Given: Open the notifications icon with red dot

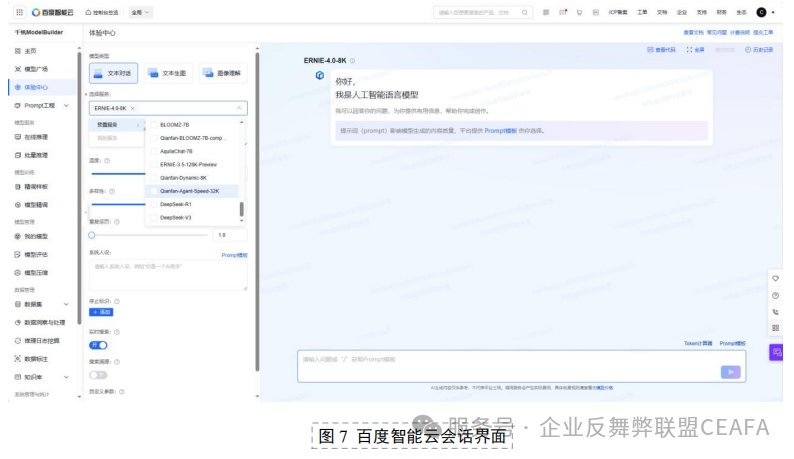Looking at the screenshot, I should pyautogui.click(x=563, y=12).
